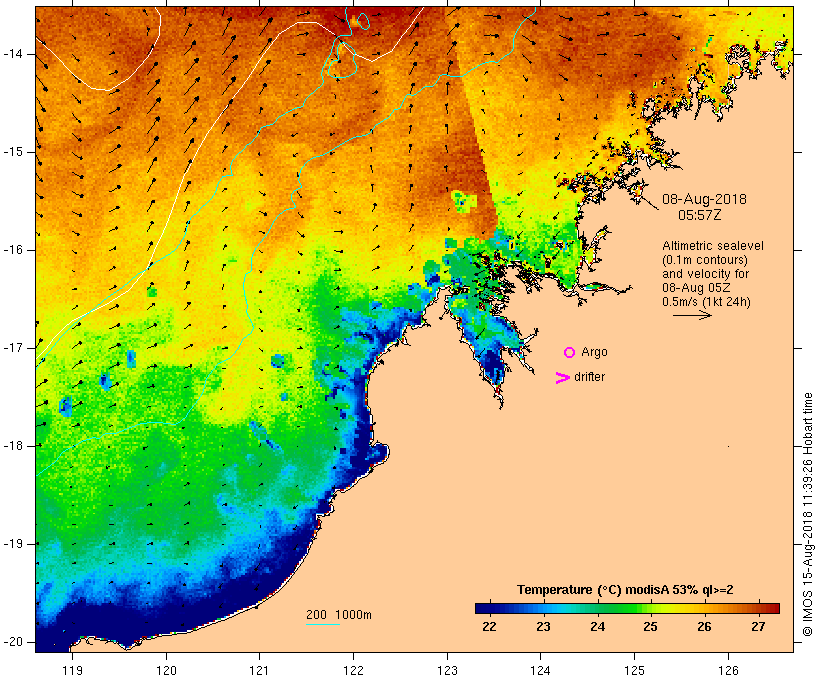Click the longitude axis label 120
The image size is (820, 680).
[x=166, y=670]
